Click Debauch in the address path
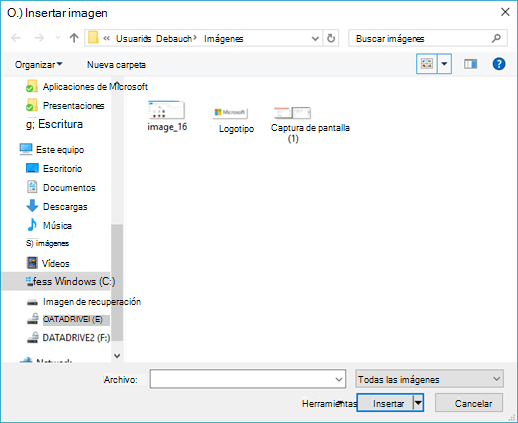 click(174, 39)
